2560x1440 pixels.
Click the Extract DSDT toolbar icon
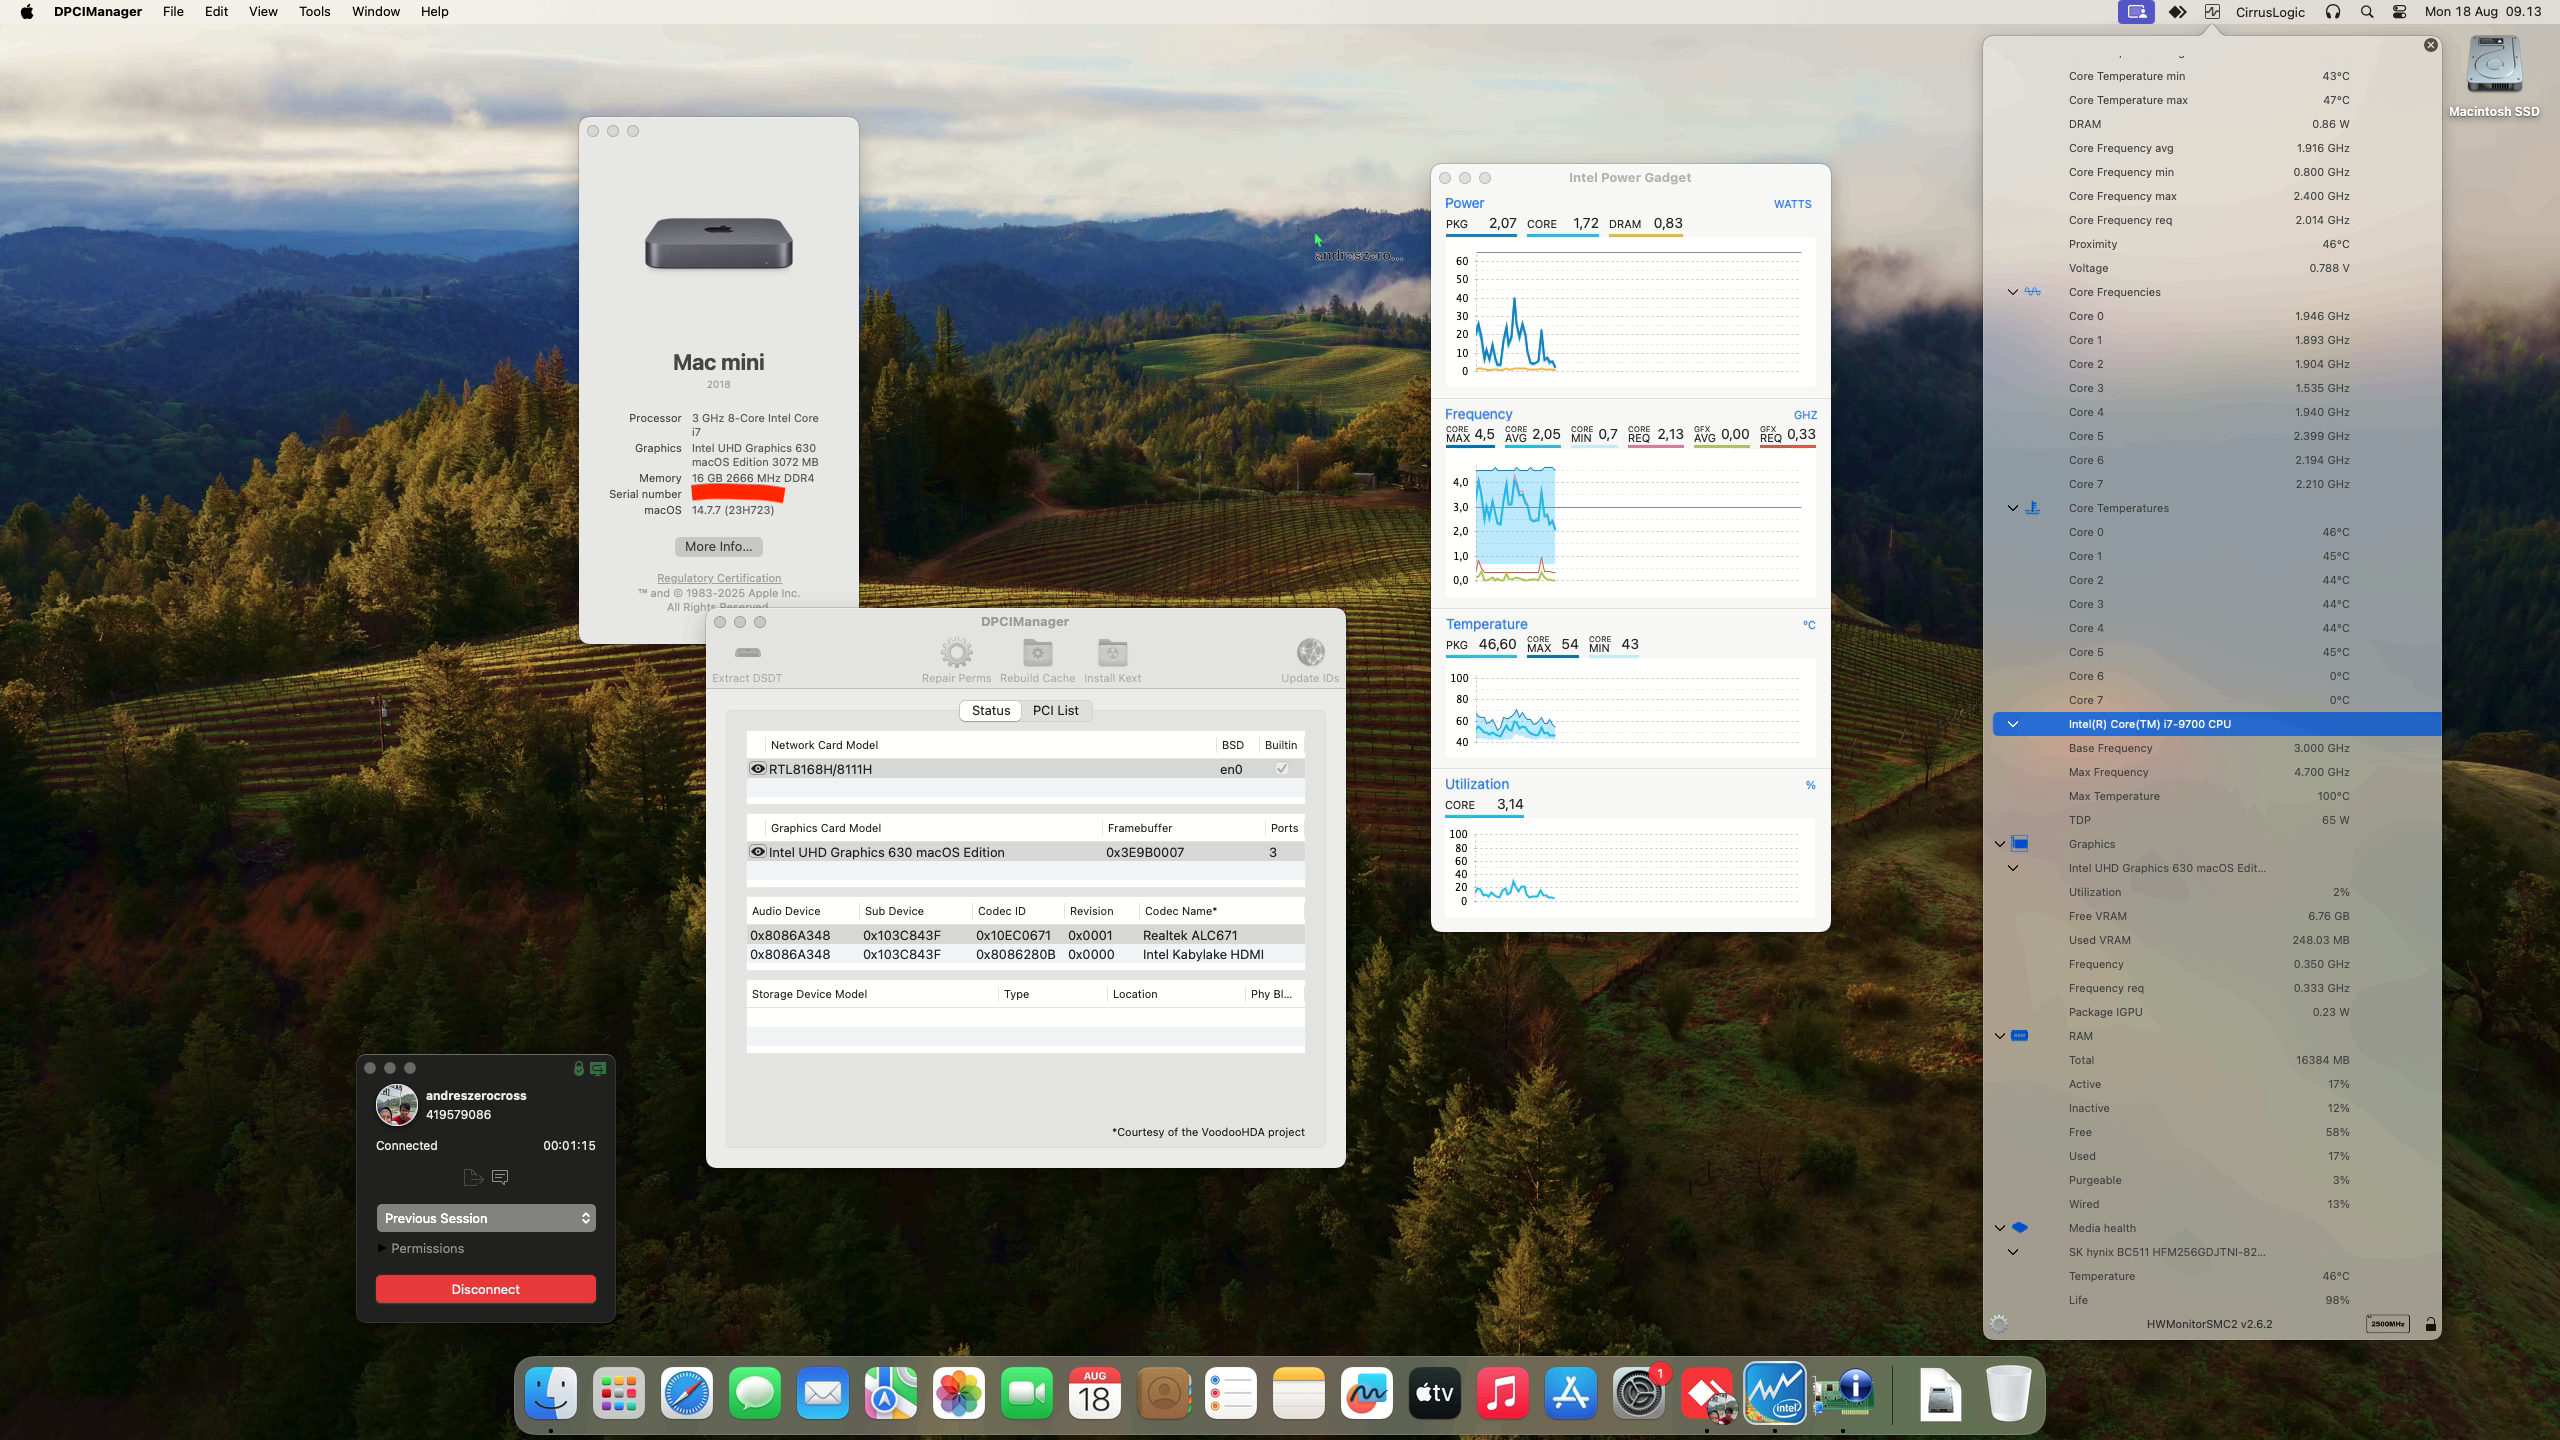[747, 653]
